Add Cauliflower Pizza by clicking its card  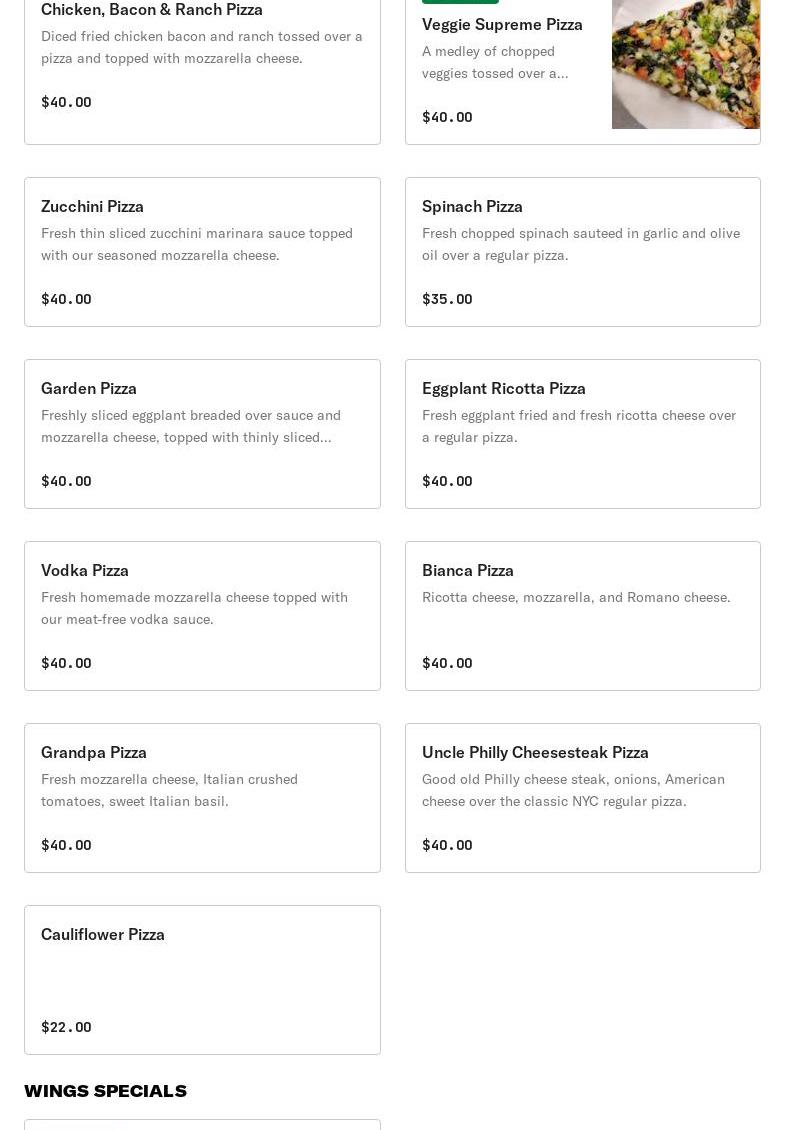[202, 980]
